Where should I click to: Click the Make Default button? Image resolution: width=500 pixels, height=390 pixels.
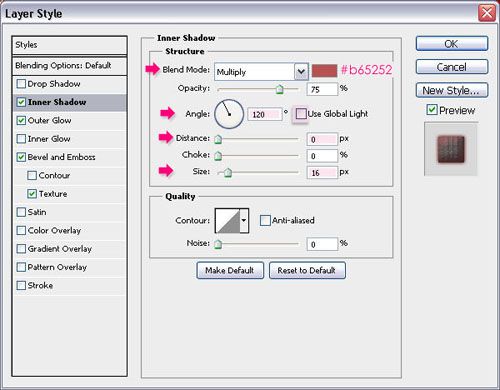click(x=230, y=270)
